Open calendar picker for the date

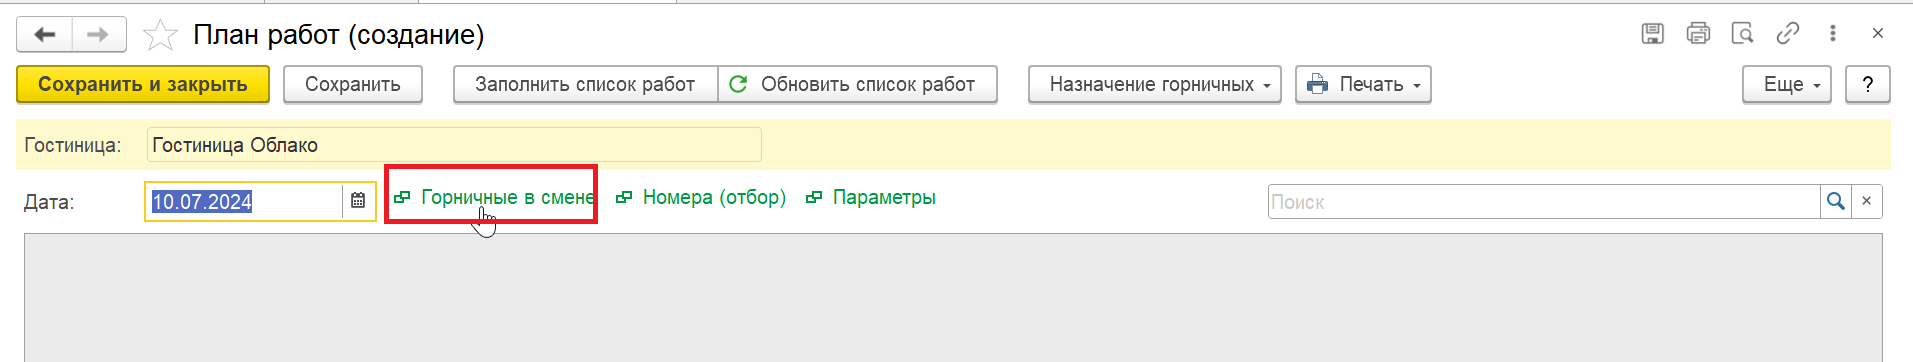coord(357,201)
